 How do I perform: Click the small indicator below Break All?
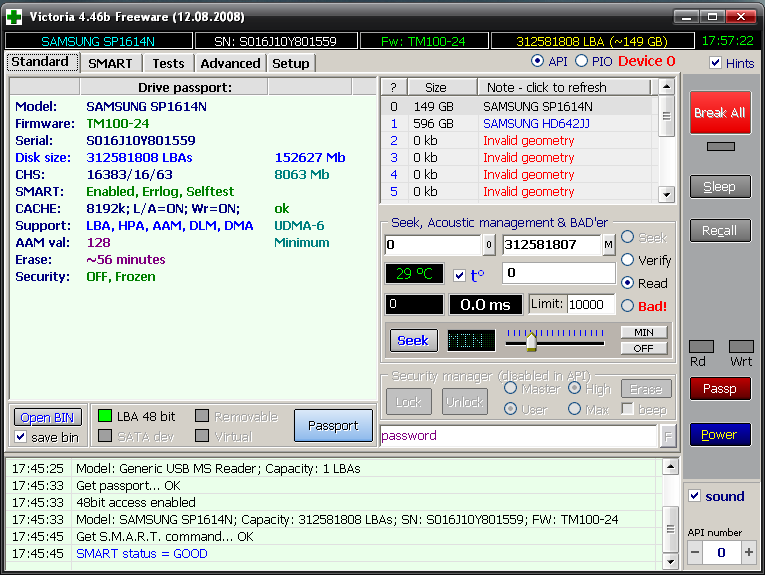pyautogui.click(x=721, y=146)
